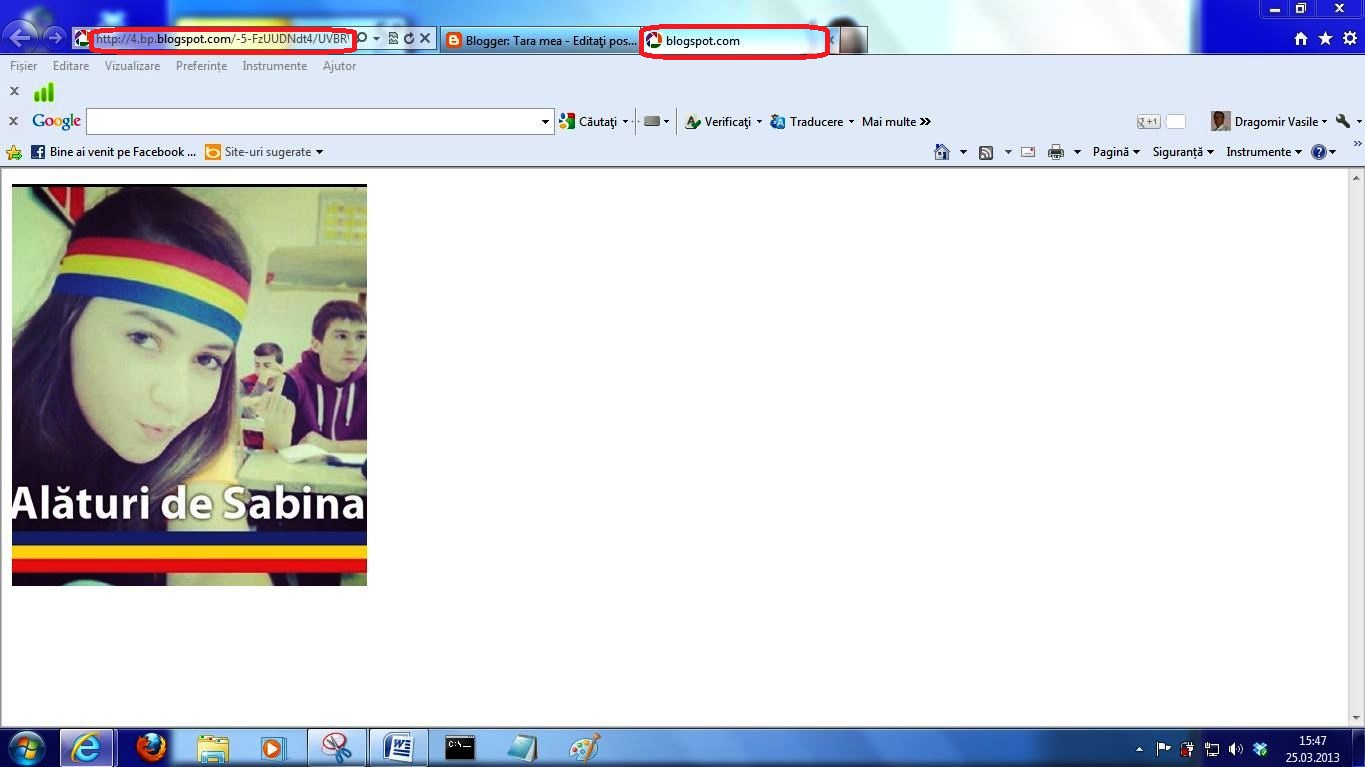Image resolution: width=1365 pixels, height=767 pixels.
Task: Go forward with the browser Forward arrow
Action: click(54, 38)
